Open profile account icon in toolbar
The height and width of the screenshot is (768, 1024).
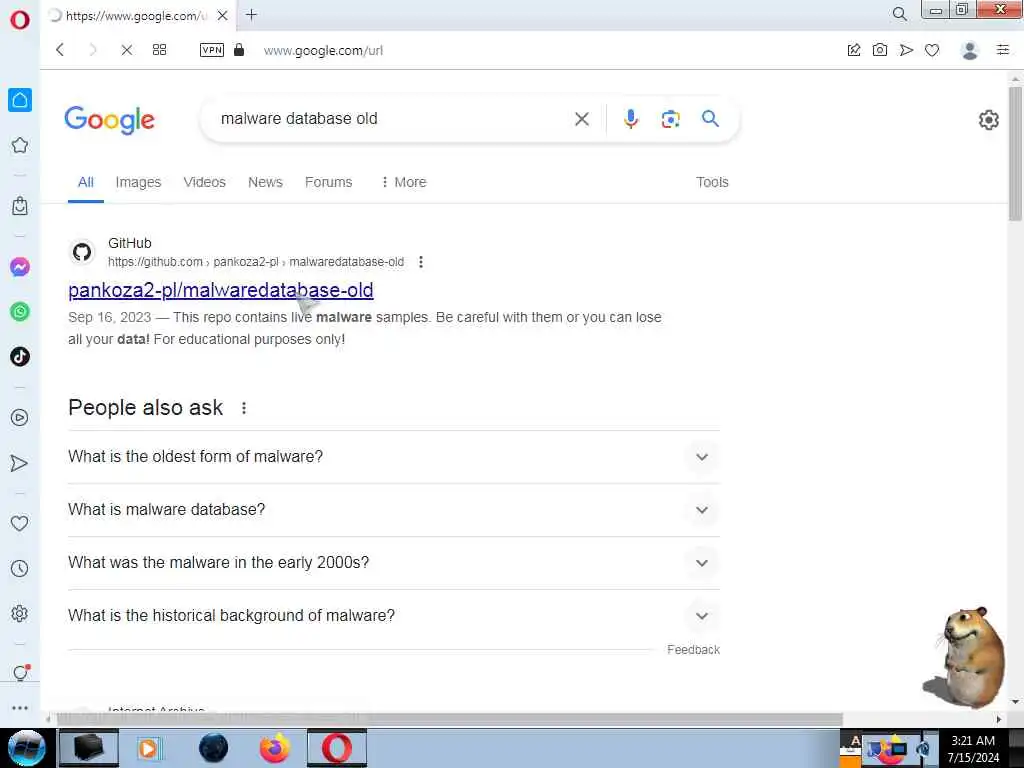point(970,50)
